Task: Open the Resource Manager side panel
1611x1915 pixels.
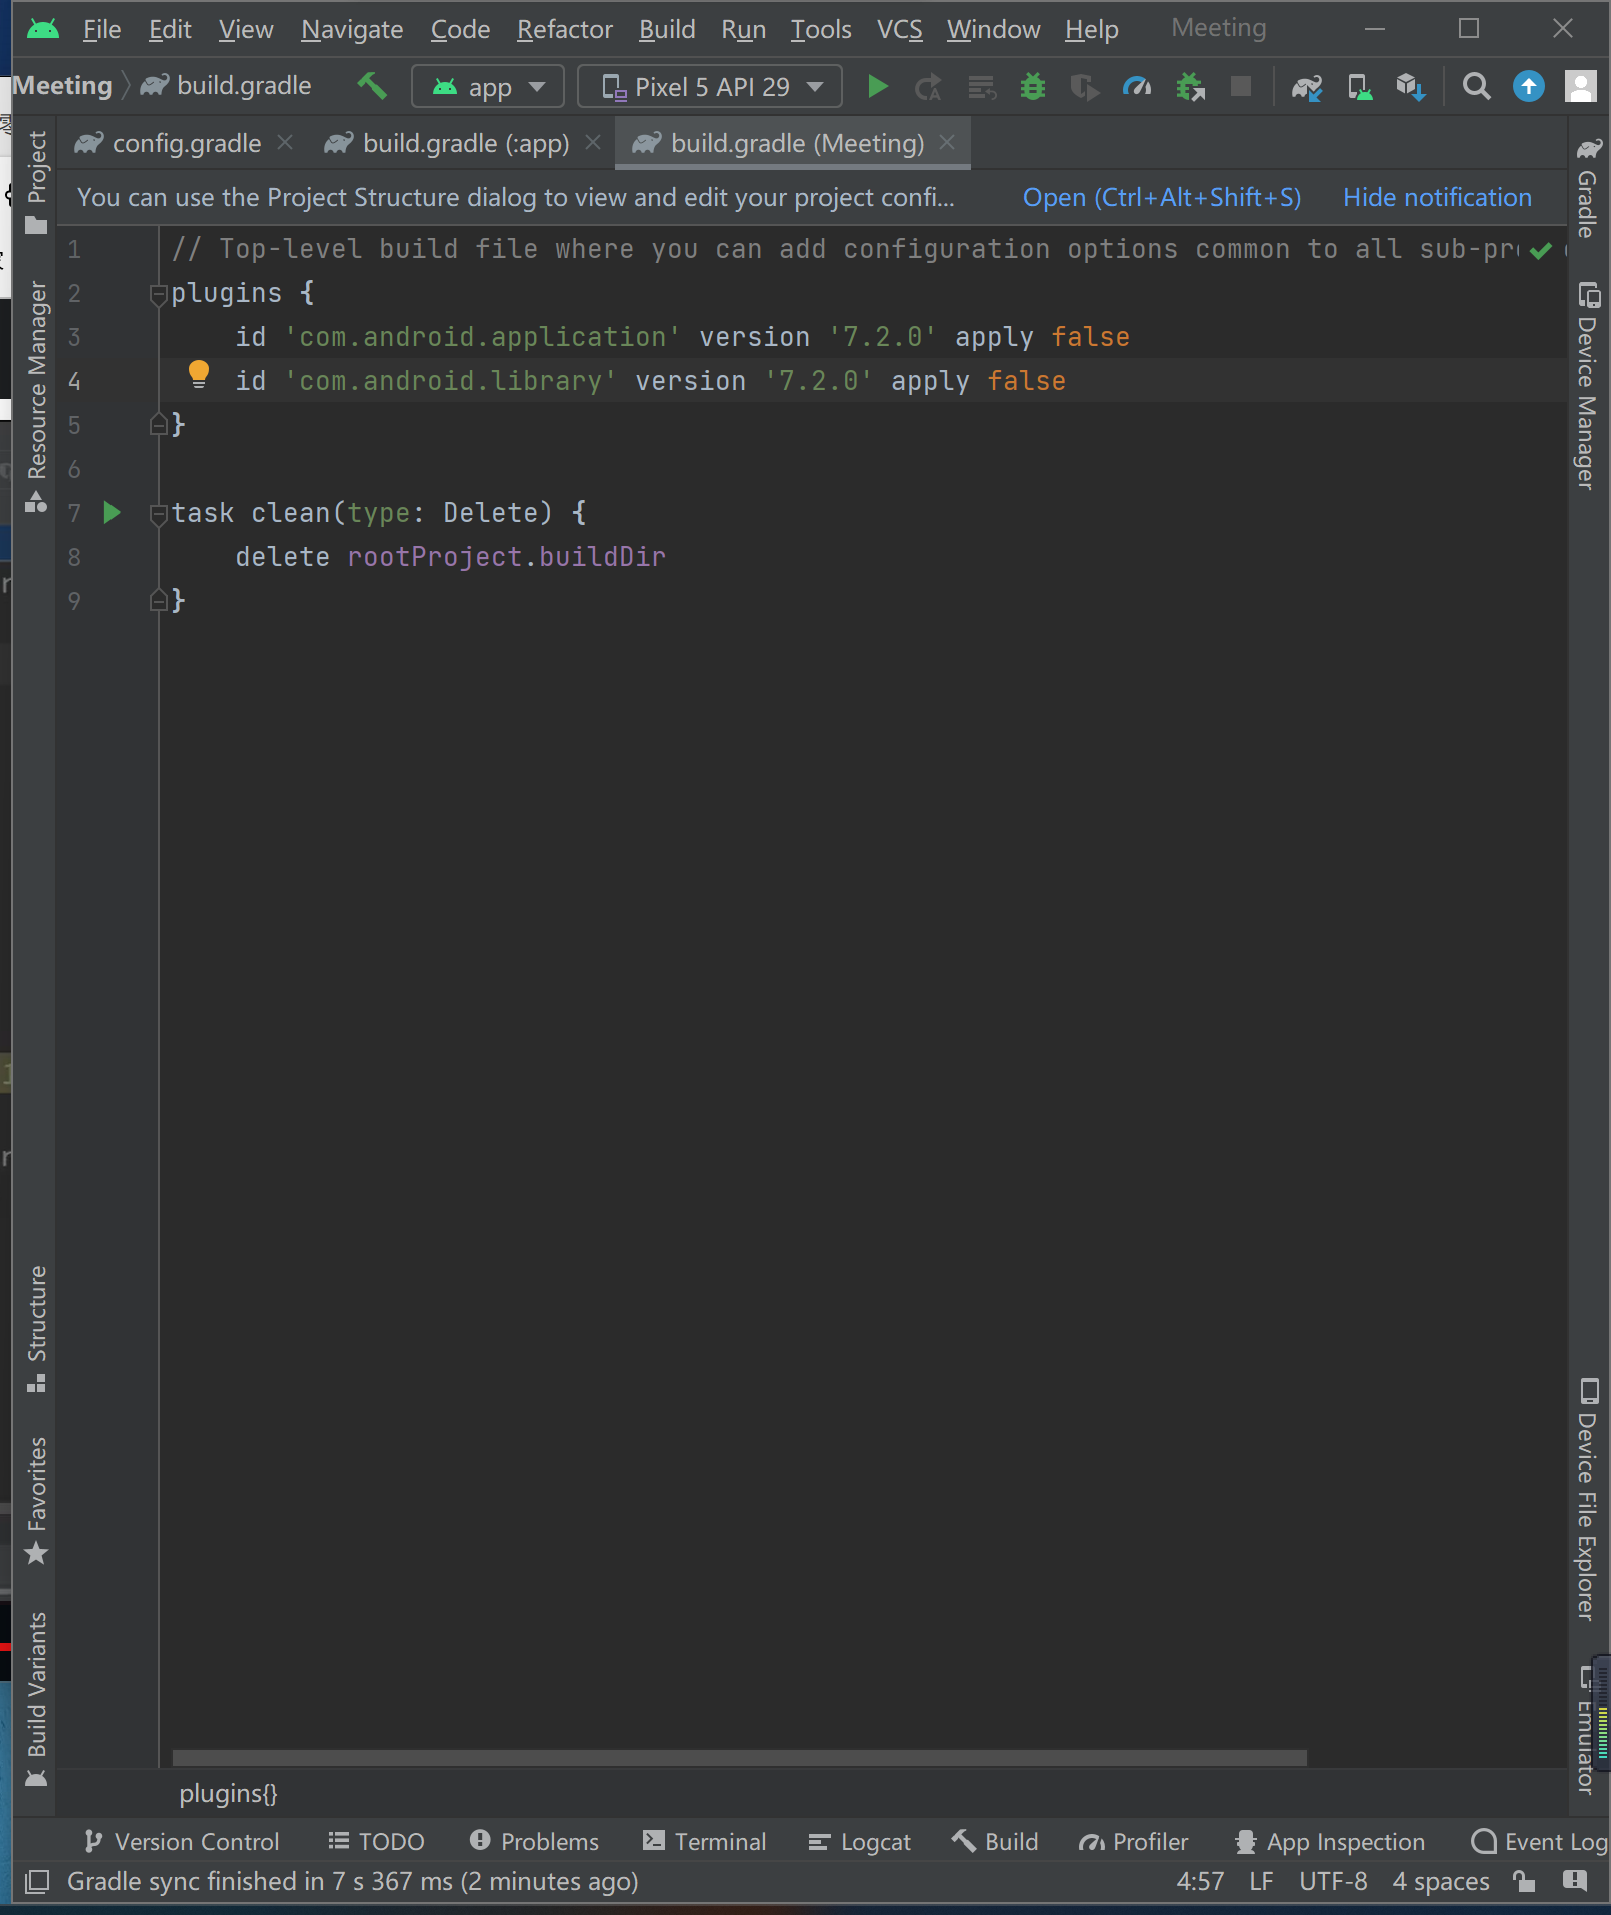Action: pos(36,396)
